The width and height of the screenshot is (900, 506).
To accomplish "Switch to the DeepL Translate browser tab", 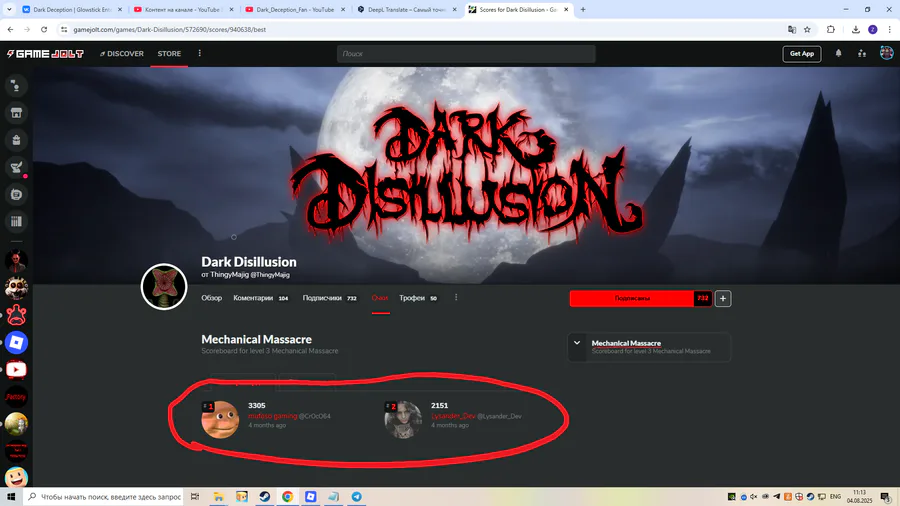I will coord(407,10).
